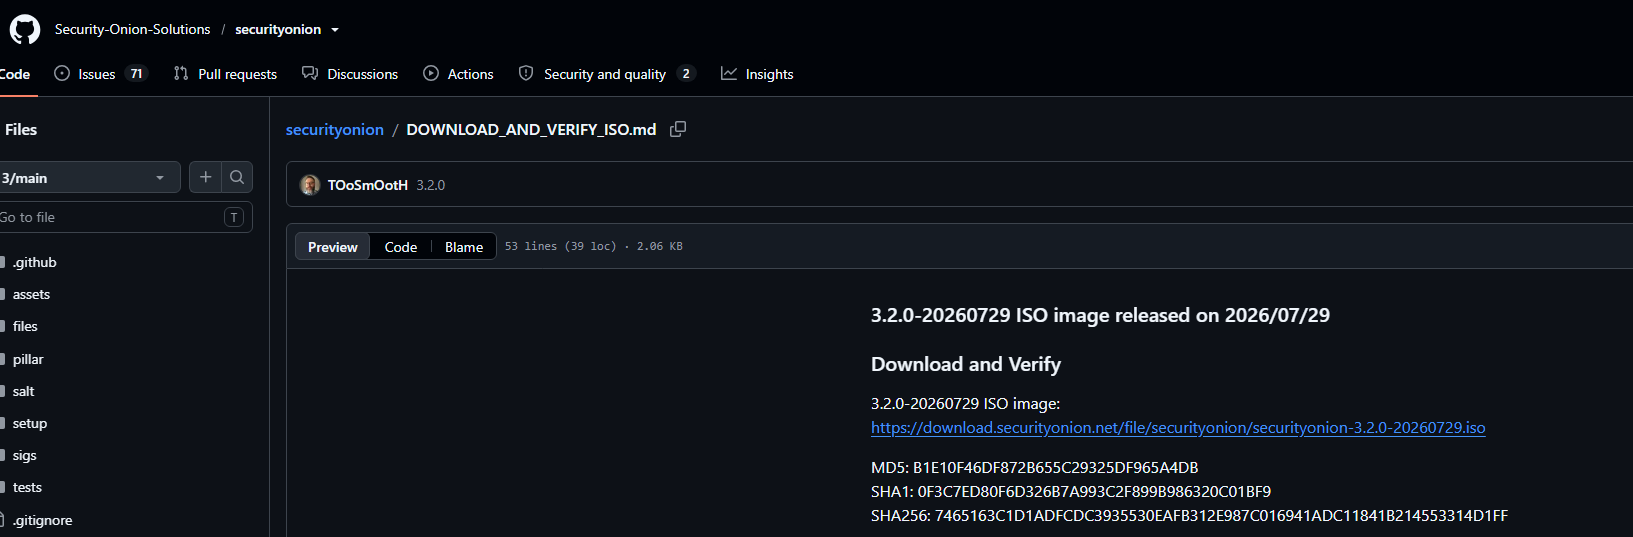This screenshot has width=1633, height=537.
Task: Click the securityonion breadcrumb link
Action: pos(335,129)
